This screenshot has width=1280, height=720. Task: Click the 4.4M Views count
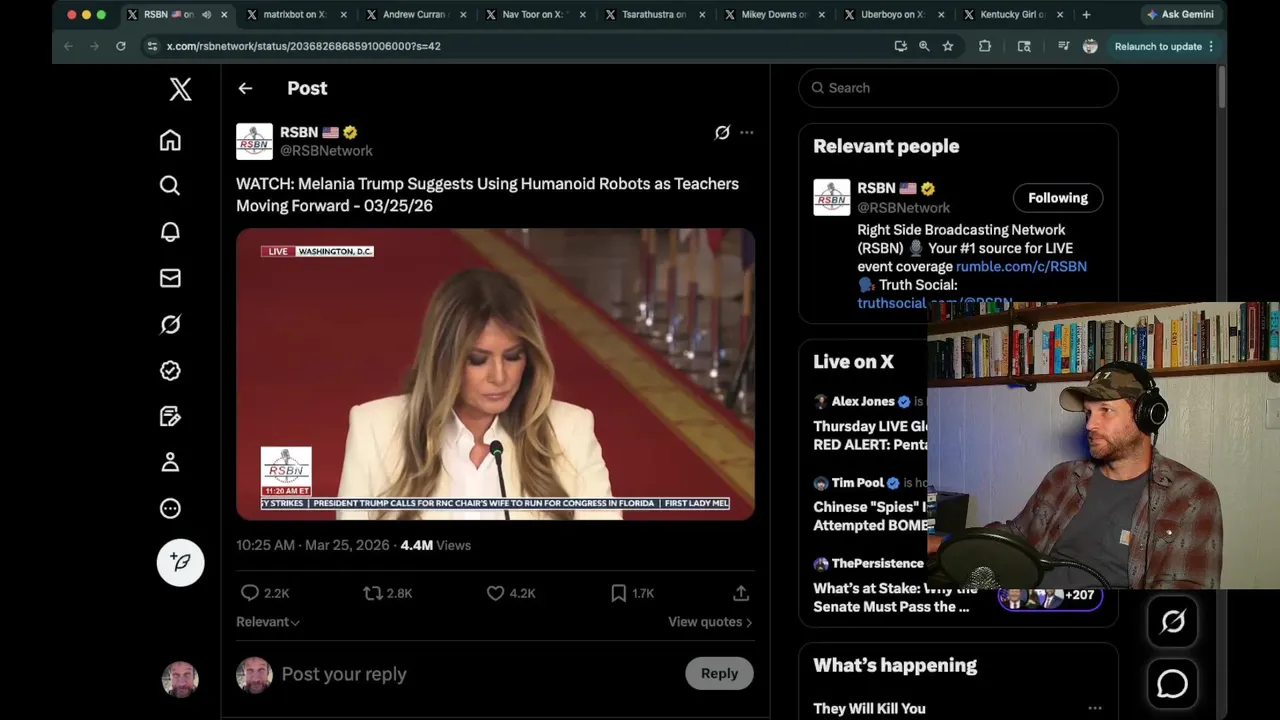point(435,545)
